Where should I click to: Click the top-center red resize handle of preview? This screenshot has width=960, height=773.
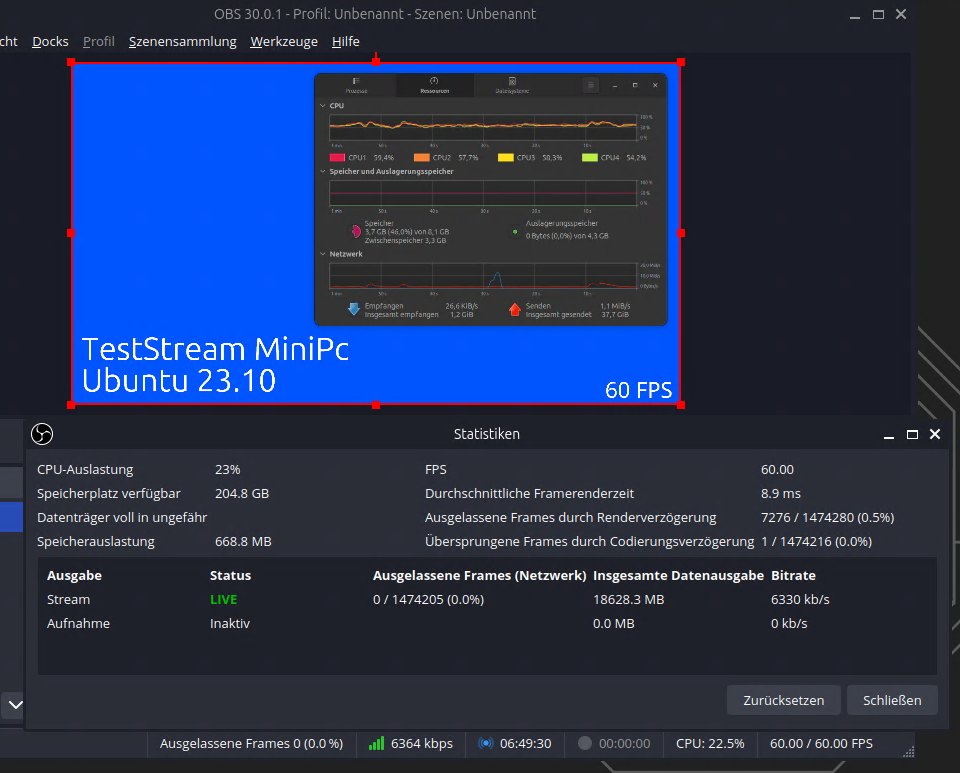click(376, 61)
